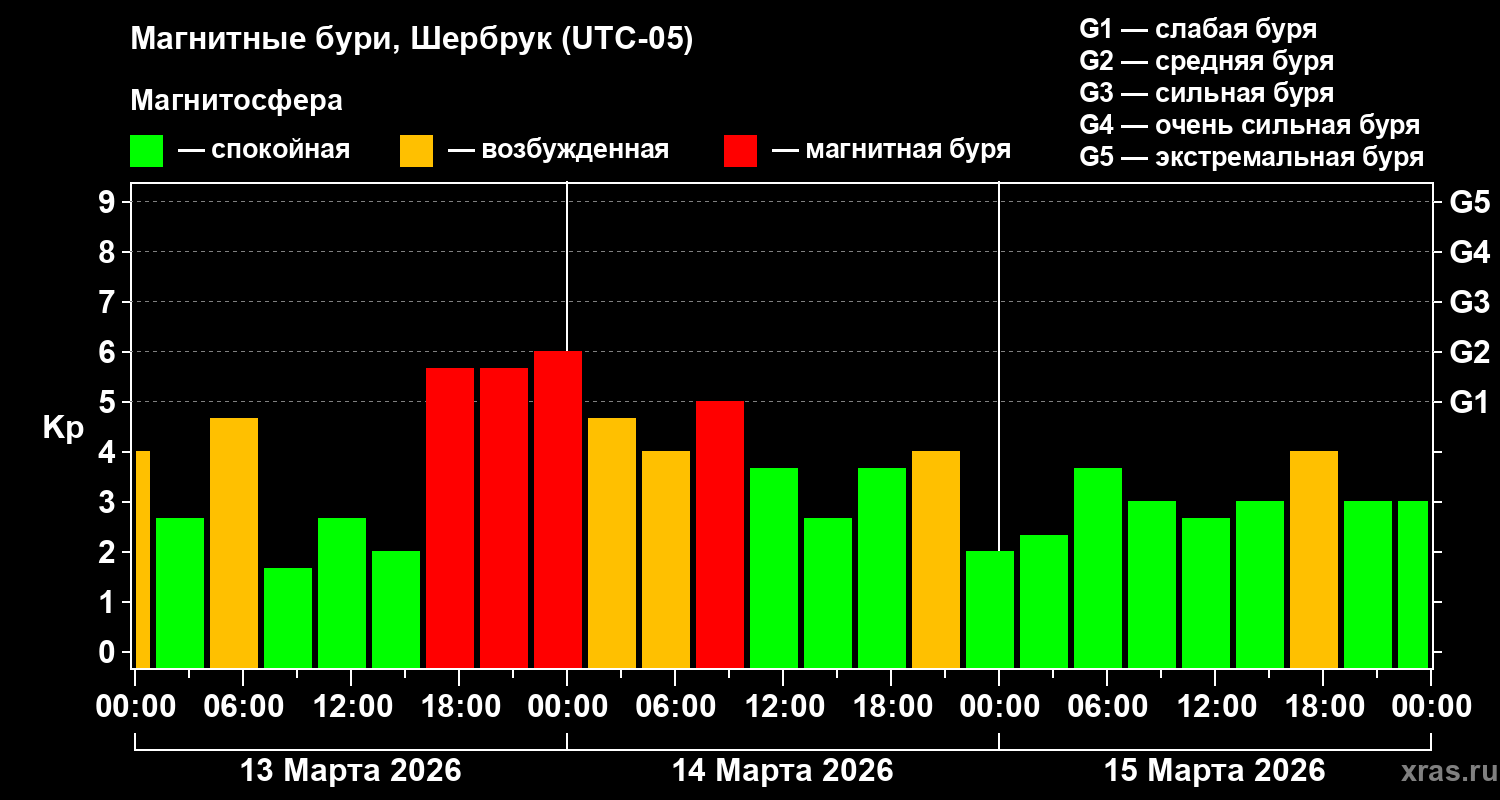Click the 'G3 — сильная буря' legend line

click(1206, 93)
